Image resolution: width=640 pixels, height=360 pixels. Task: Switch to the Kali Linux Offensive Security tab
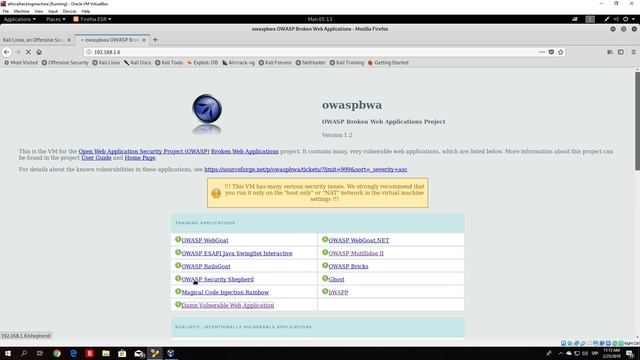[x=33, y=40]
